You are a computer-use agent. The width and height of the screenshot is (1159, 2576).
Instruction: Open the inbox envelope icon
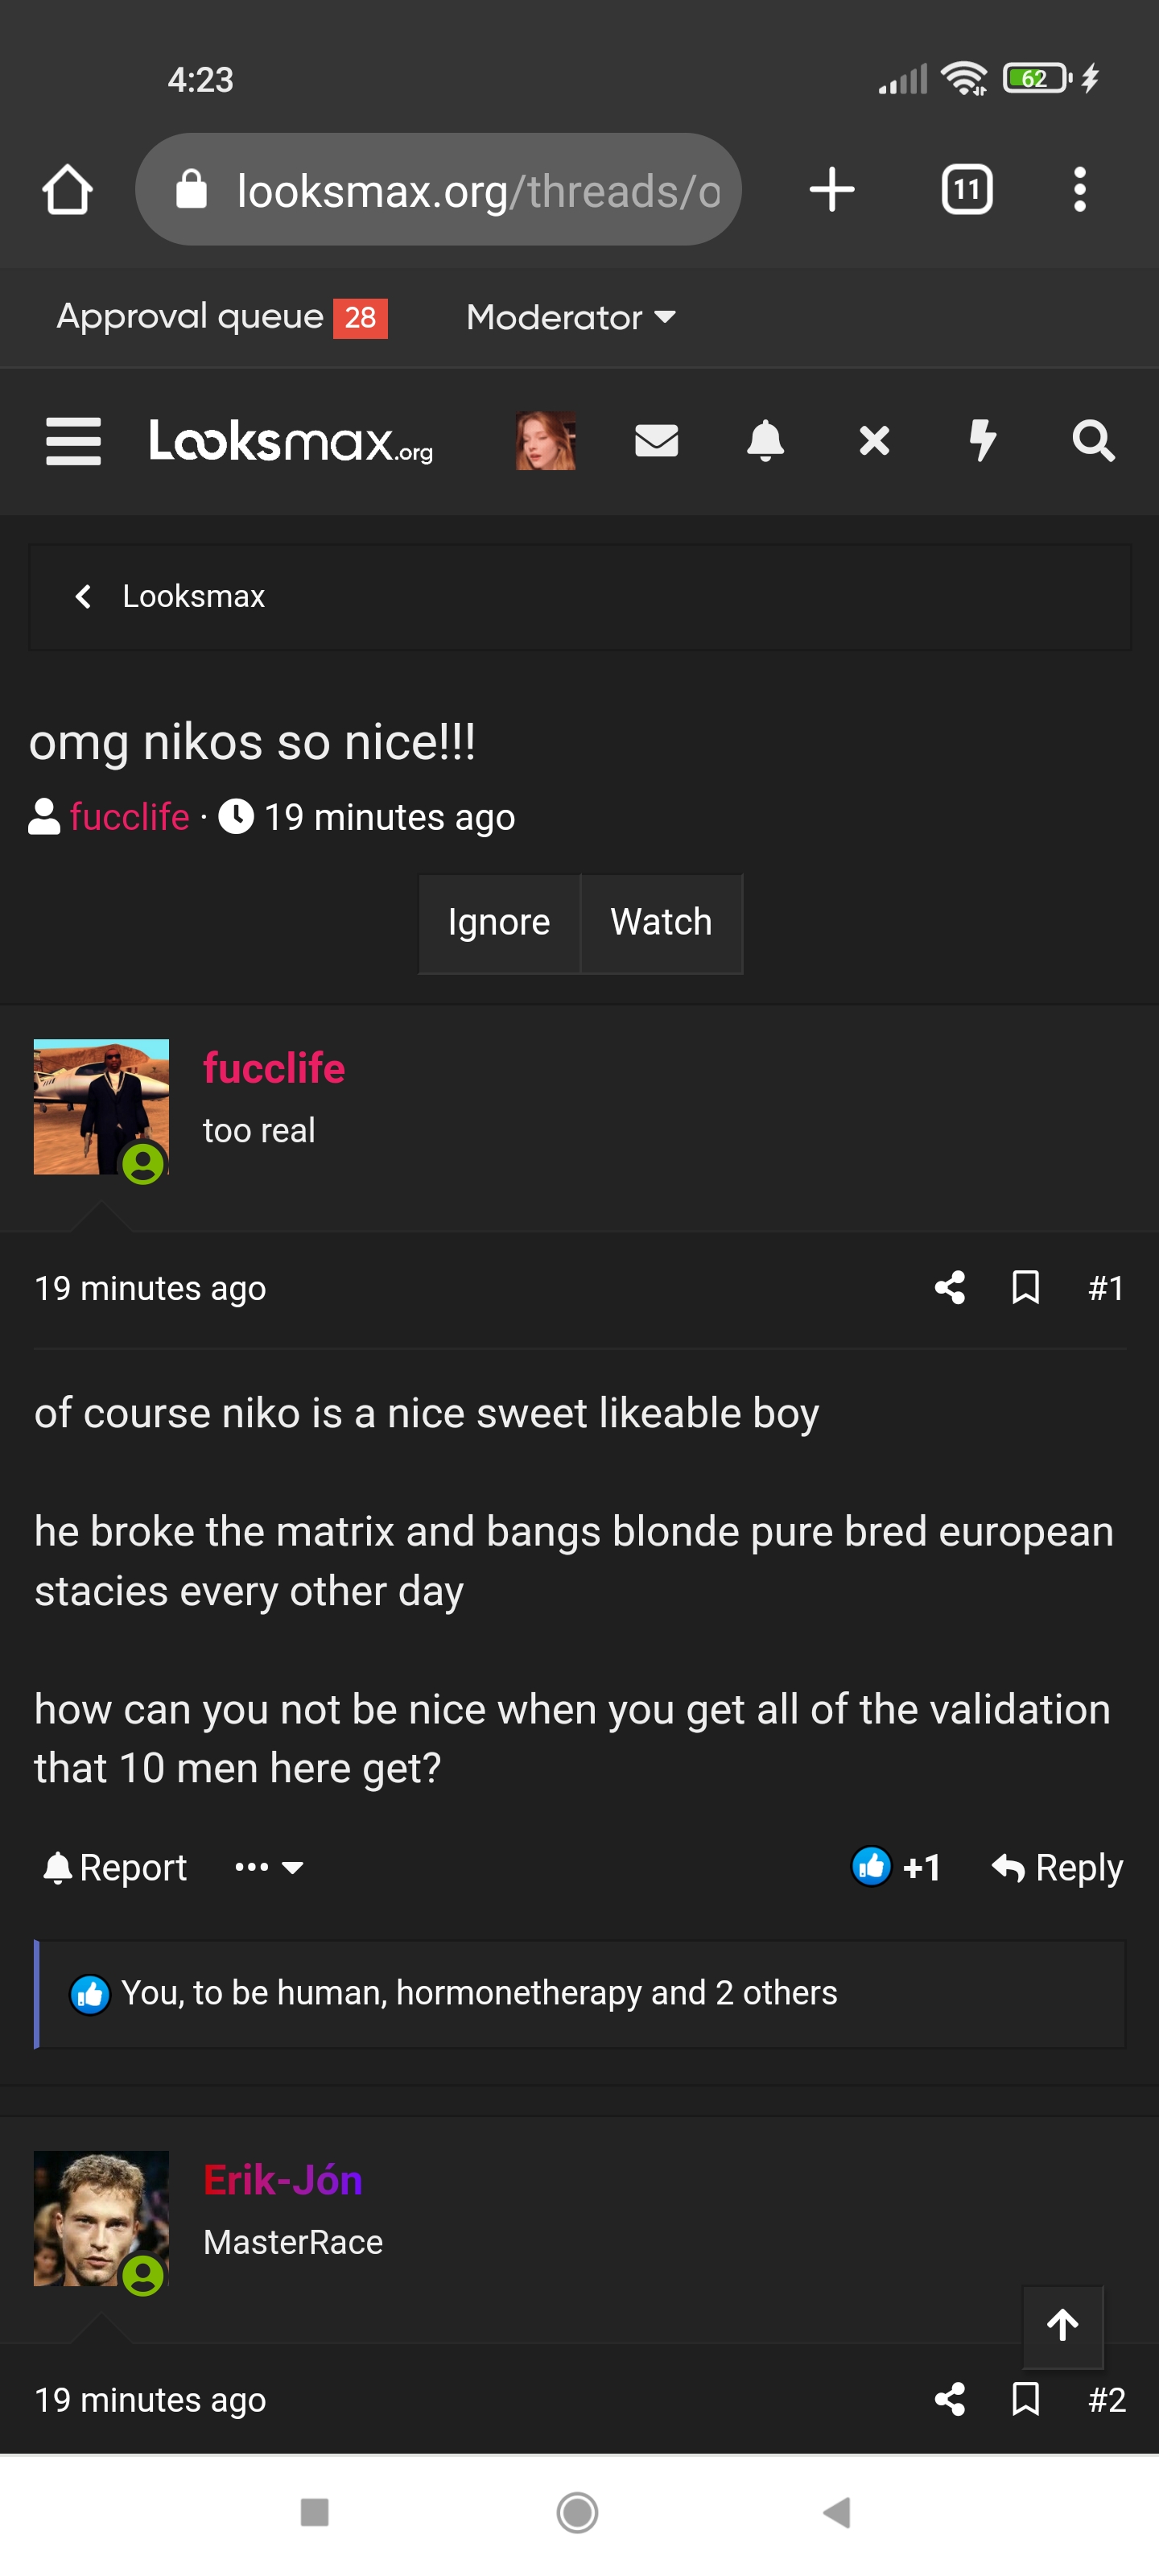(656, 440)
